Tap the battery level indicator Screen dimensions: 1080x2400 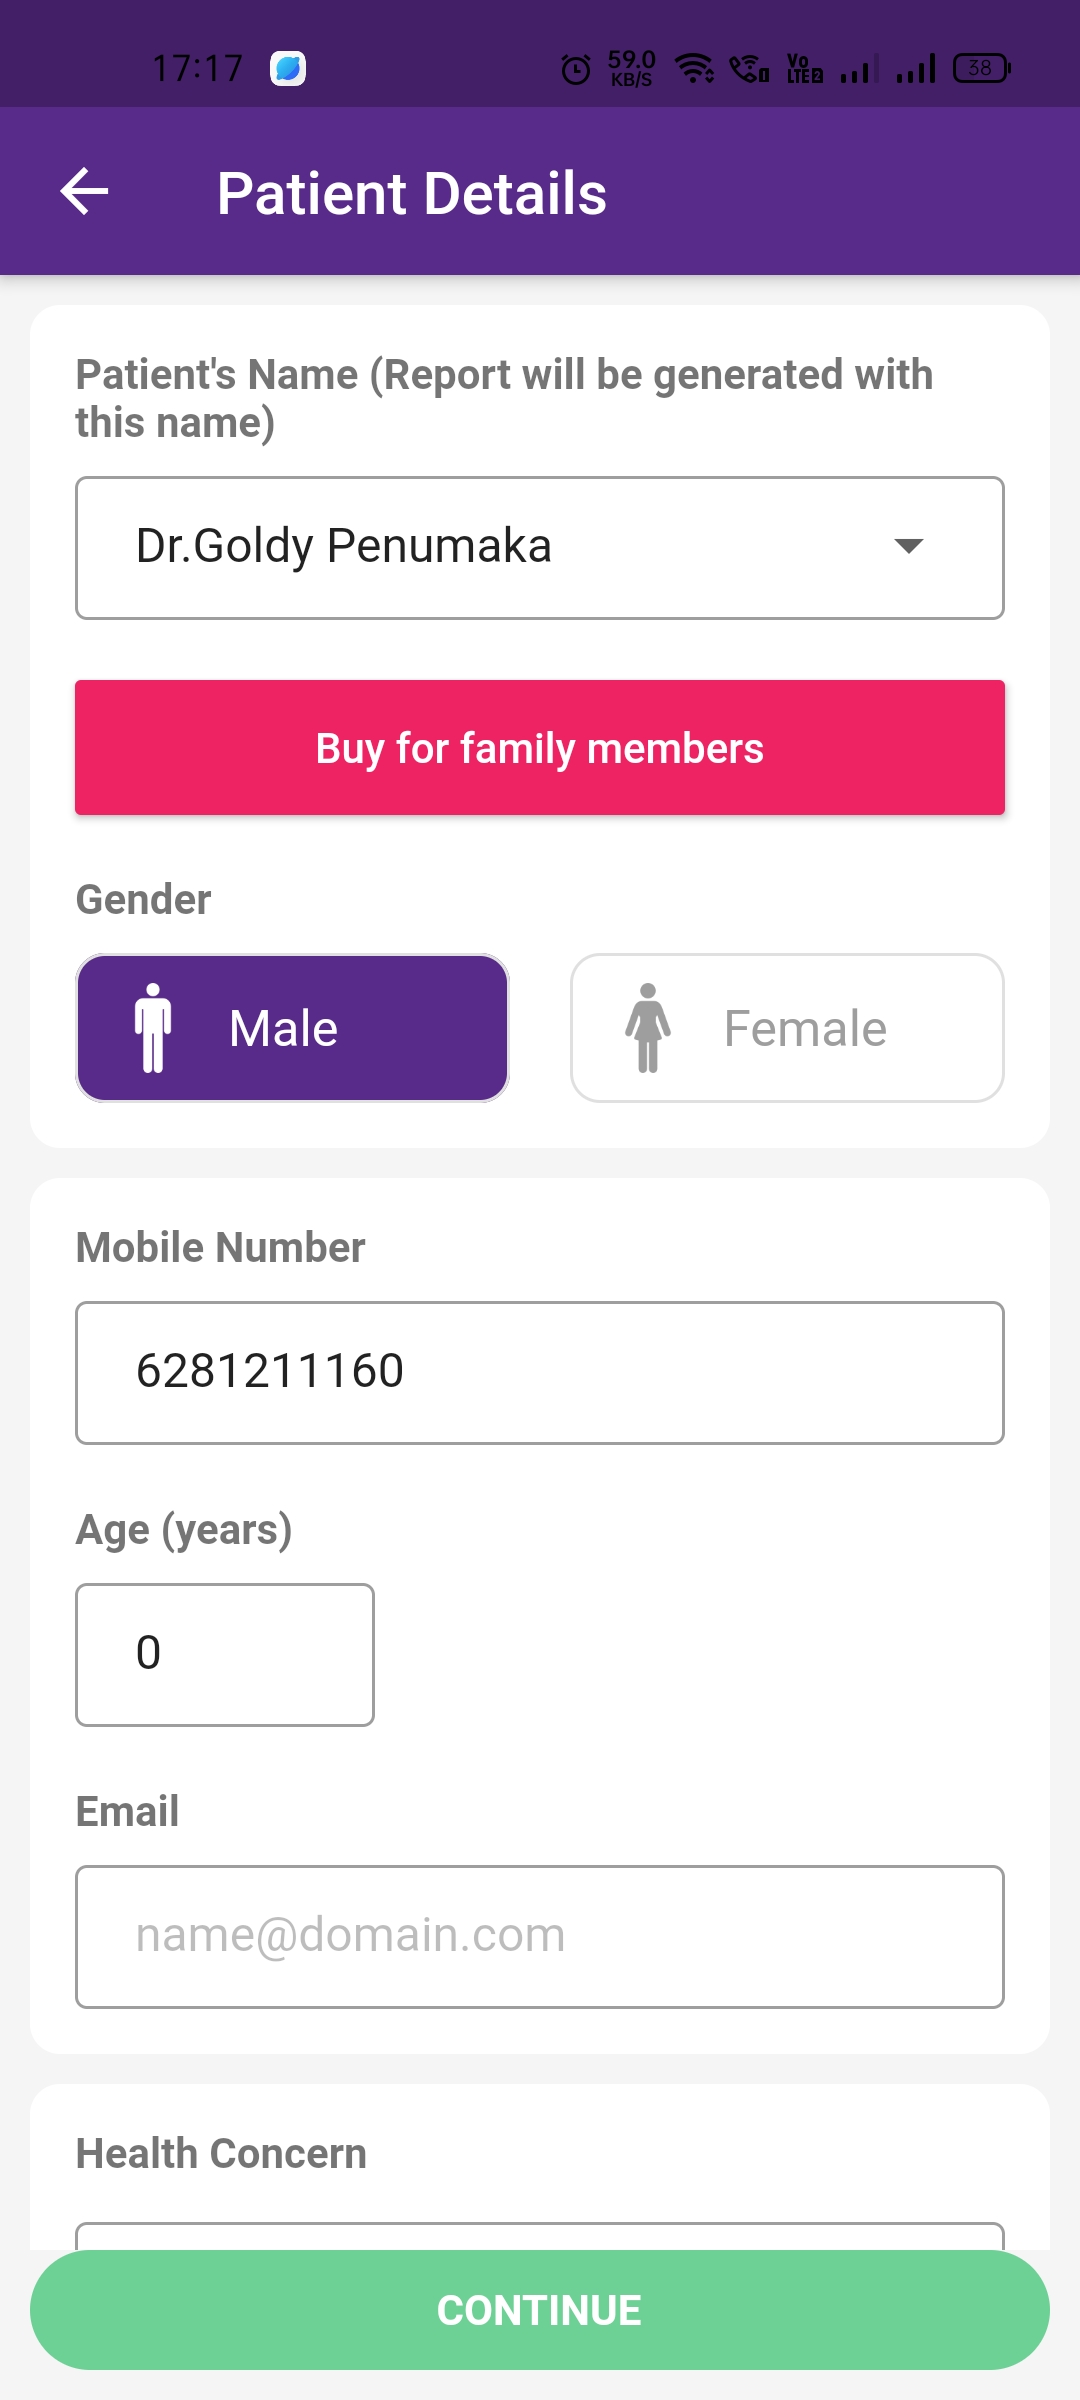pyautogui.click(x=981, y=68)
